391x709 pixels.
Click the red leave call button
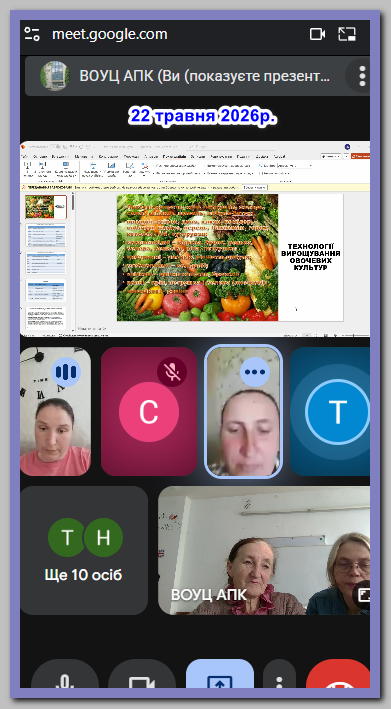(338, 674)
